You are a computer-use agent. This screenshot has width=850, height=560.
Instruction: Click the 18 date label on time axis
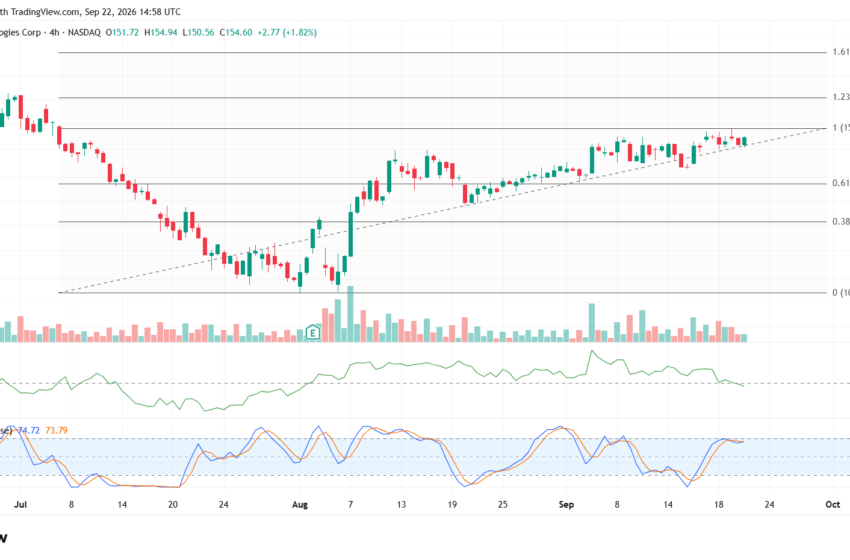tap(719, 505)
